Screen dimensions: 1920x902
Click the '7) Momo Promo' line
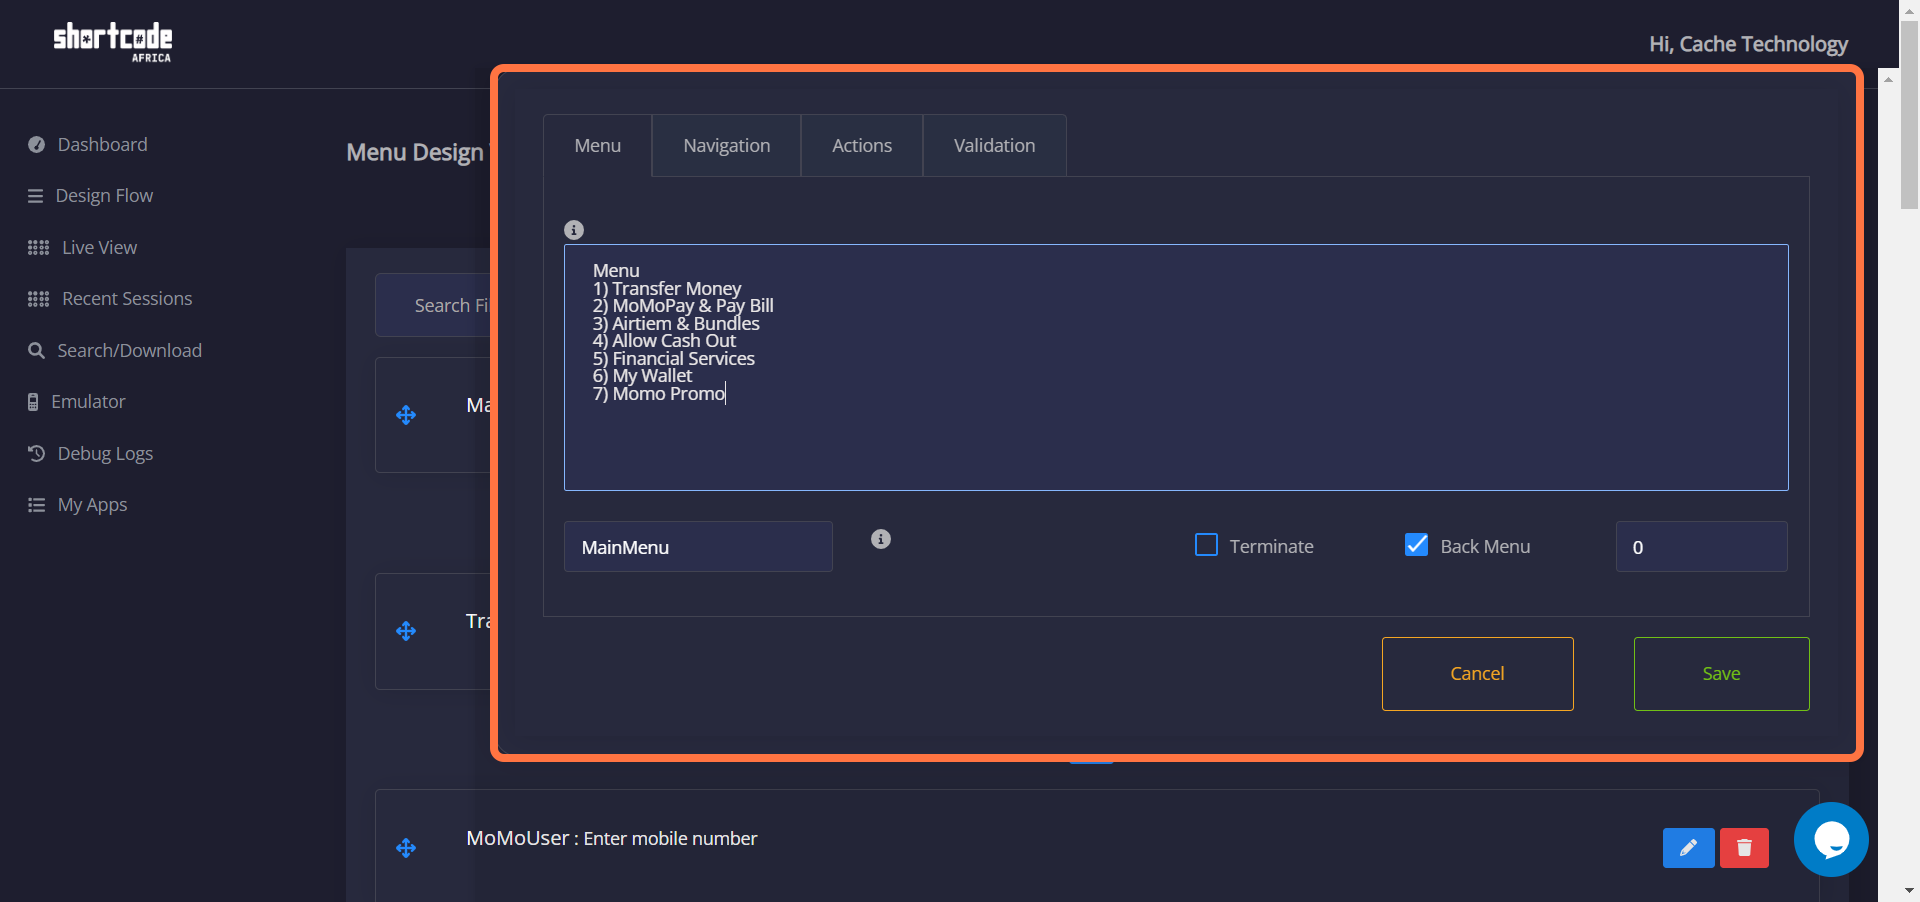point(659,394)
